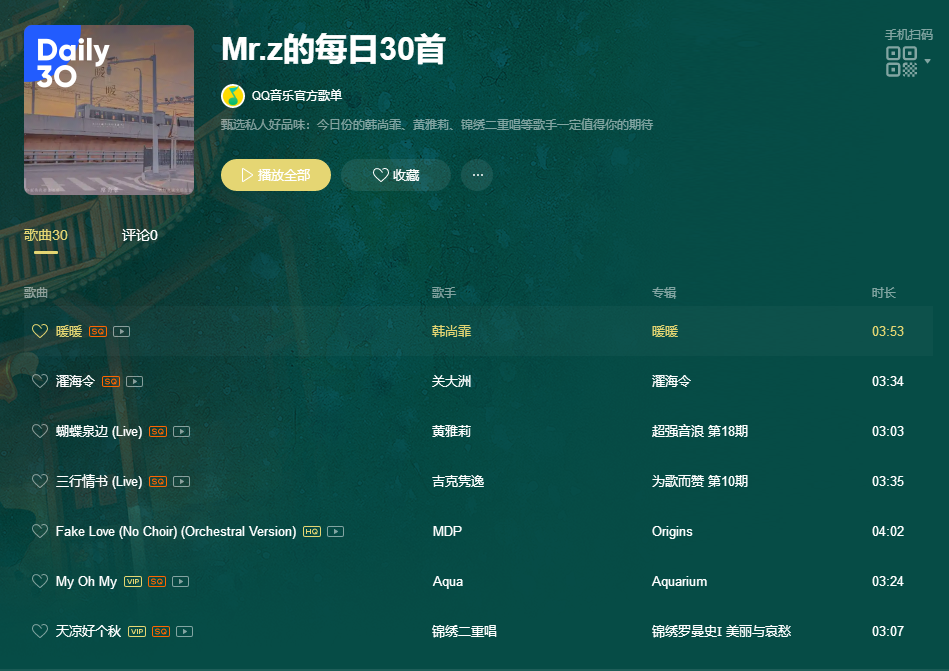Favorite 蝴蝶泉边 (Live) using heart icon

coord(40,431)
